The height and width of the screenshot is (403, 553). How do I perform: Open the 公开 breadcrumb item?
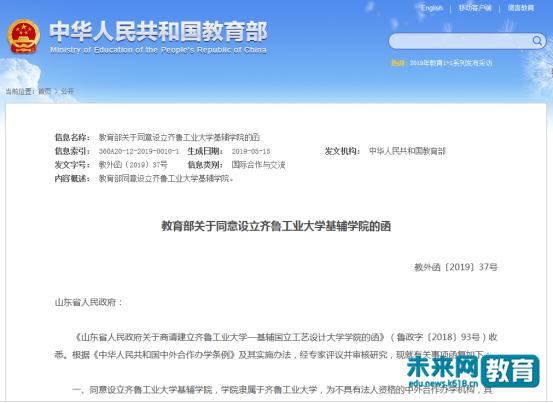click(67, 92)
